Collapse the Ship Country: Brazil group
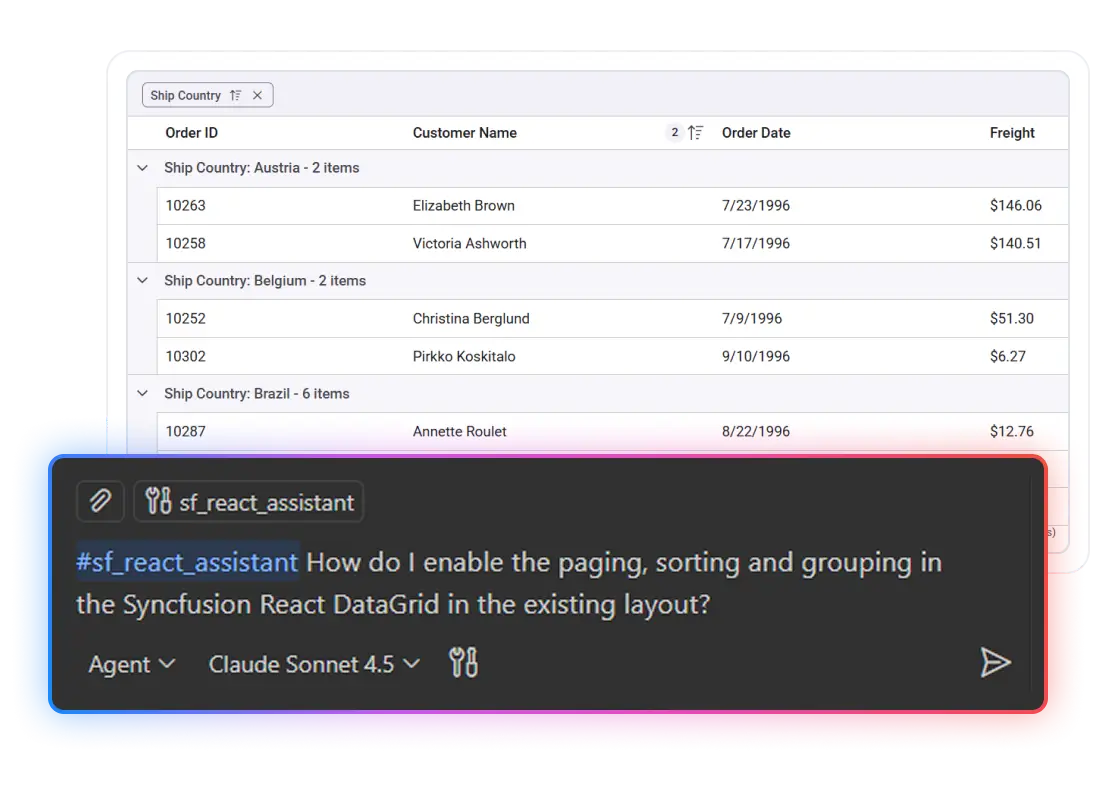Screen dimensions: 1116x808 pyautogui.click(x=142, y=393)
